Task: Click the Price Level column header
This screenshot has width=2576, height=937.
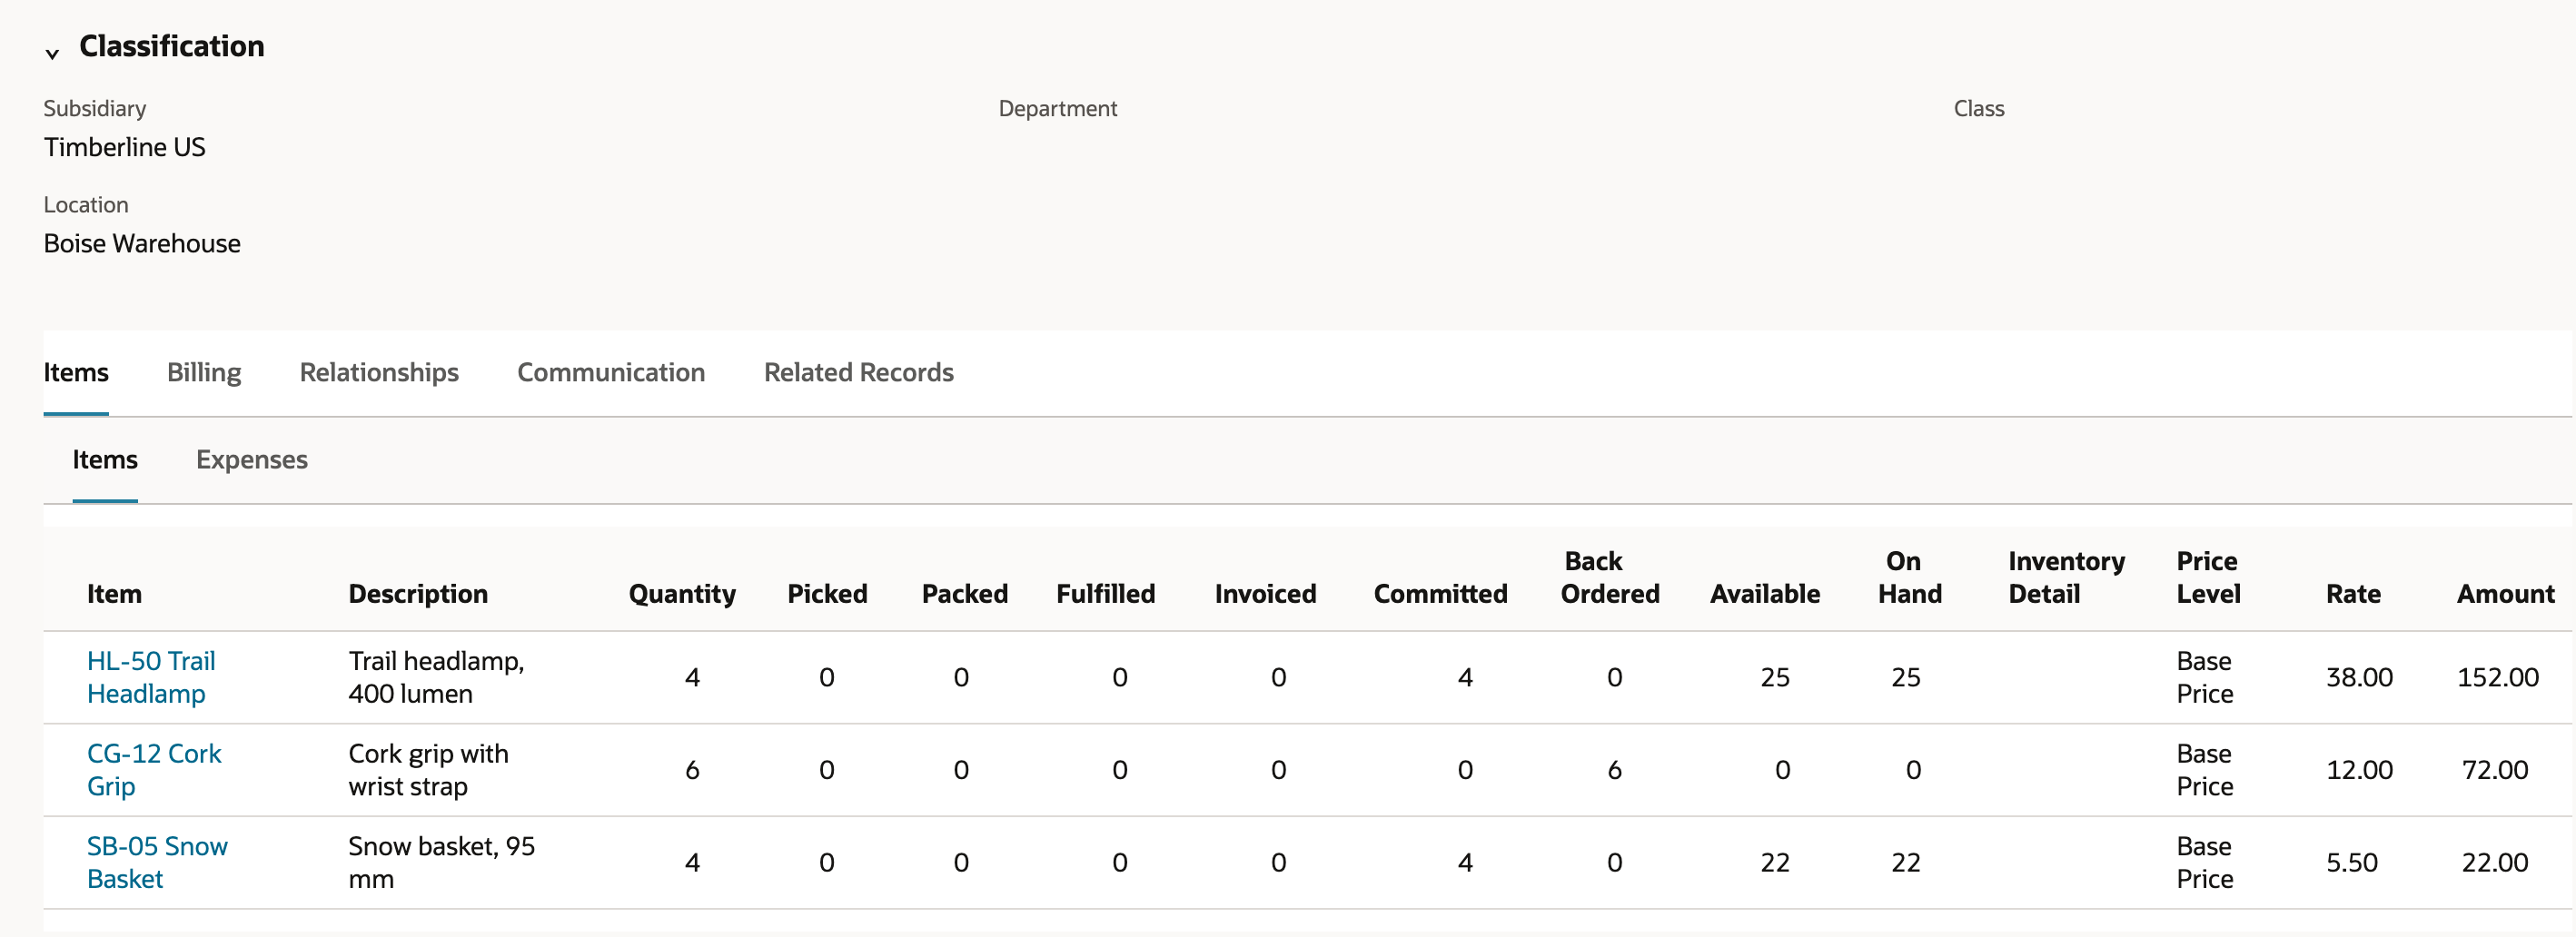Action: coord(2208,577)
